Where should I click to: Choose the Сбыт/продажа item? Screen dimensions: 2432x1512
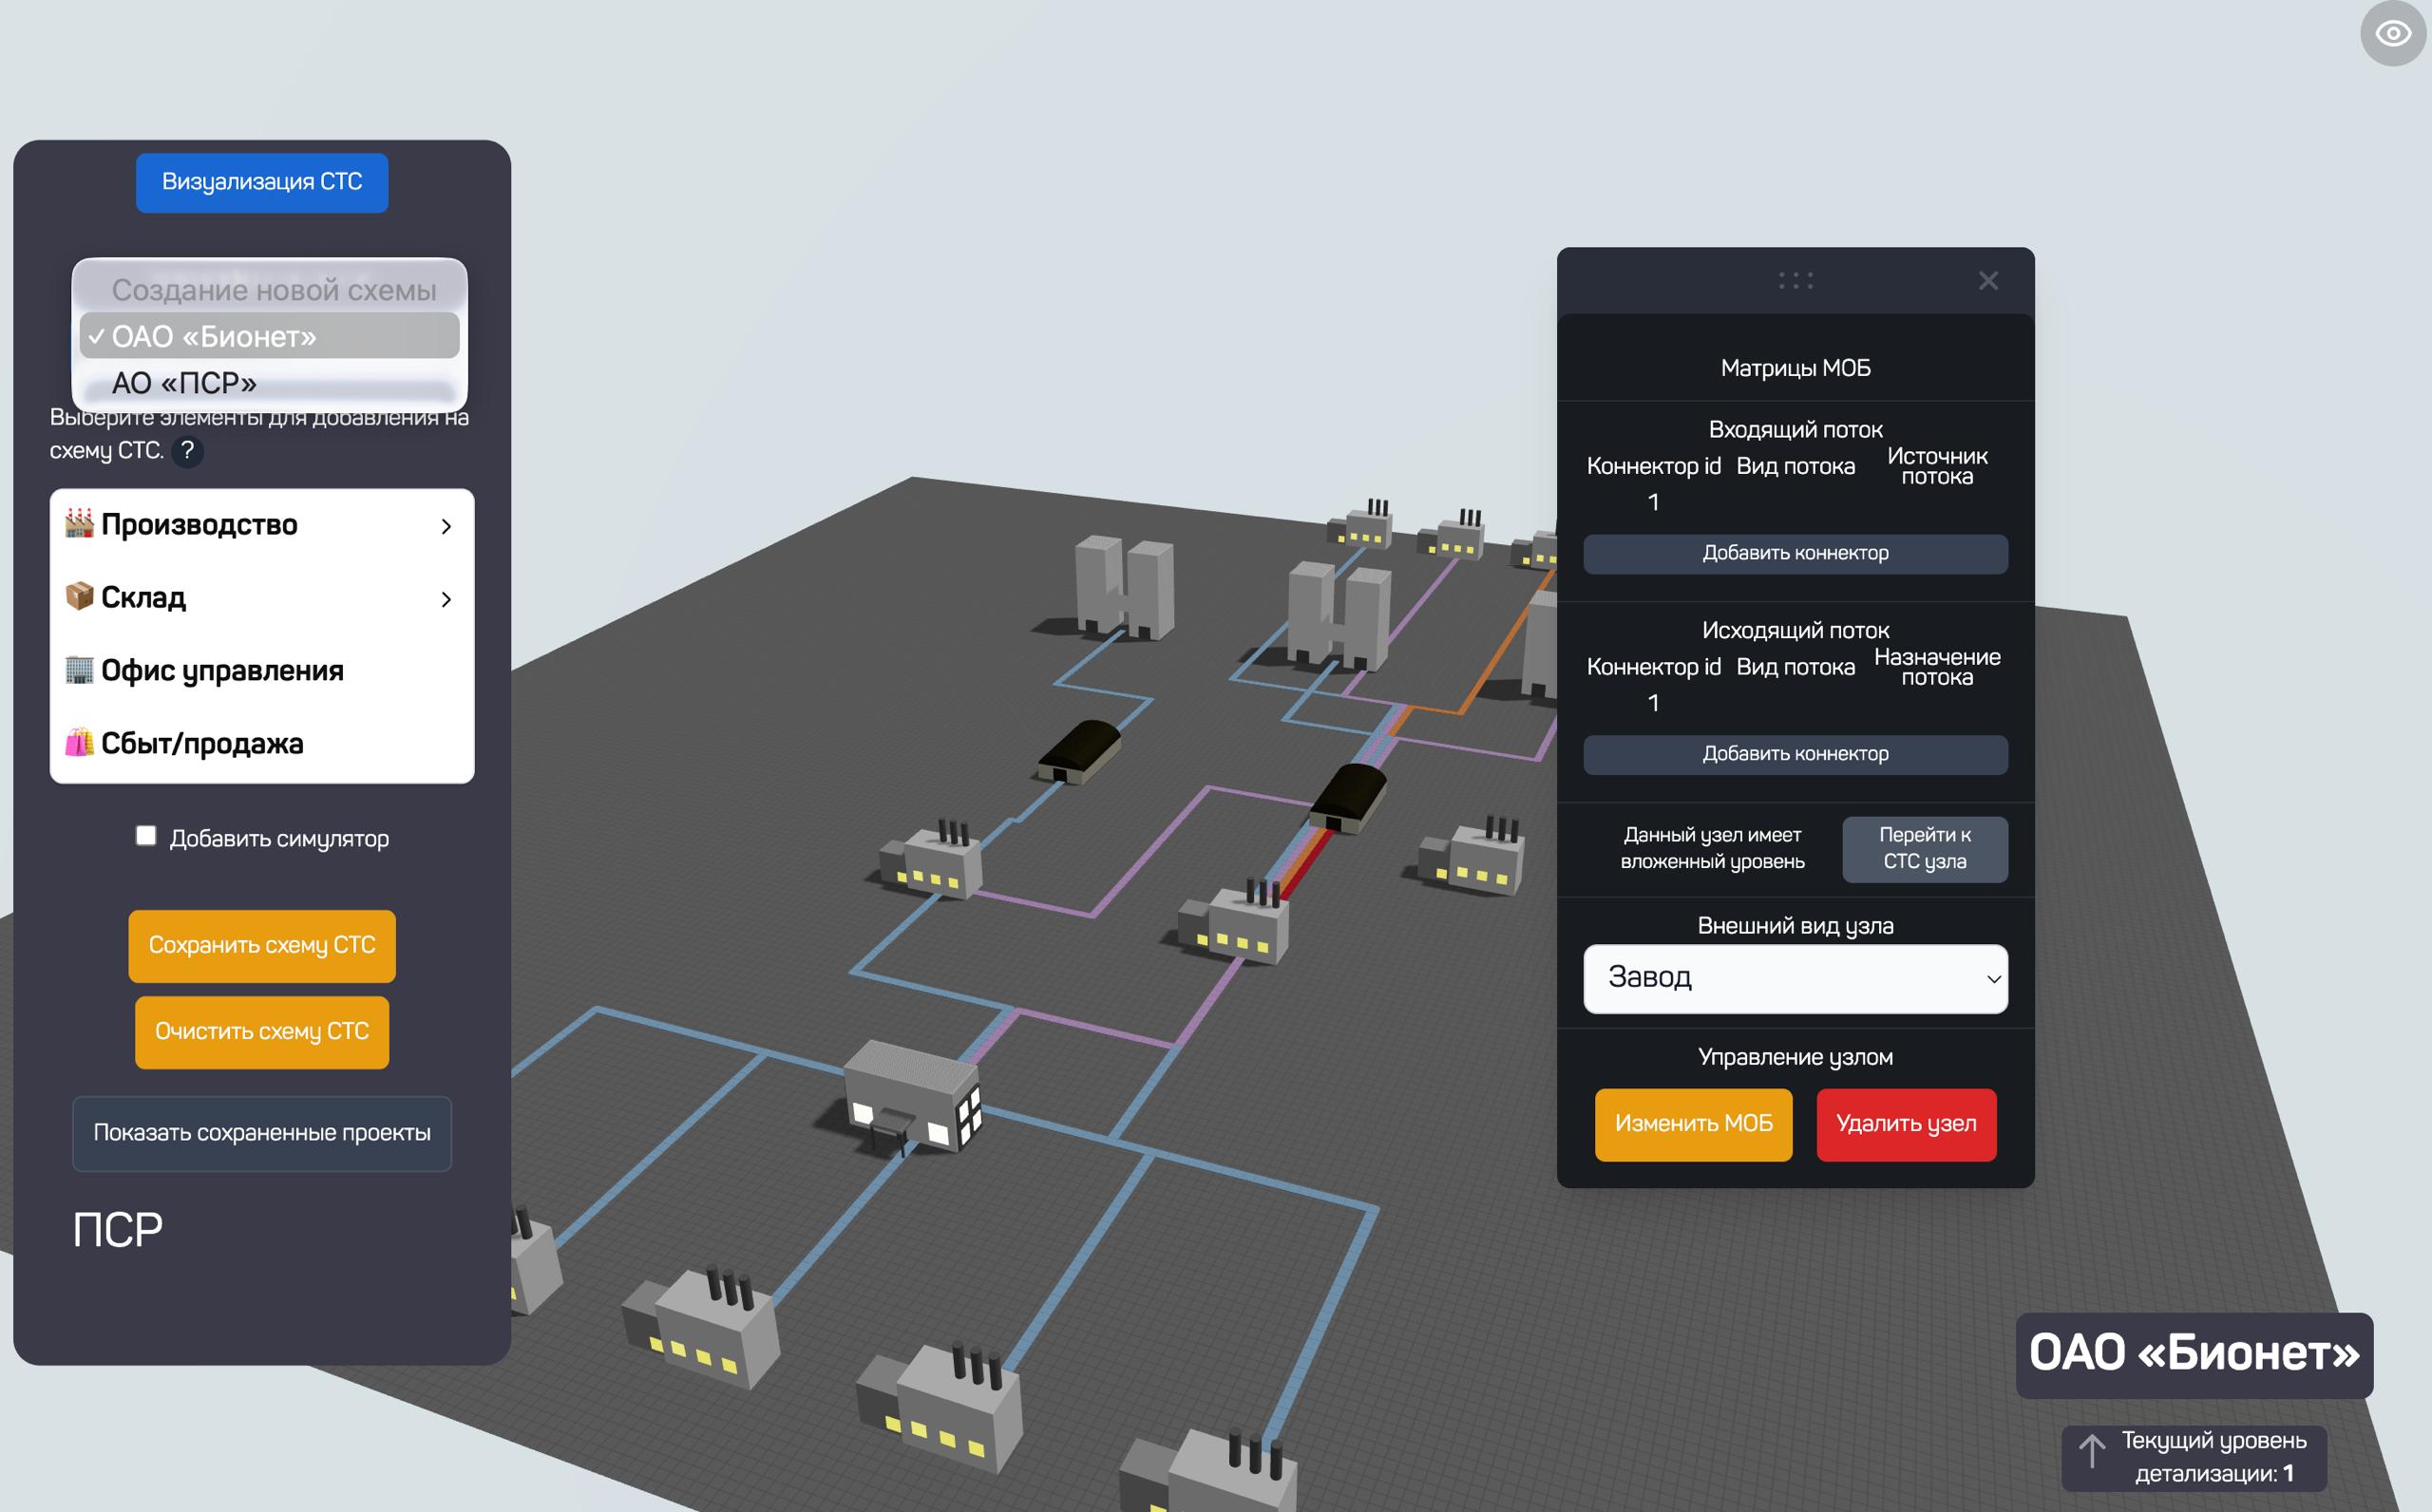[202, 744]
